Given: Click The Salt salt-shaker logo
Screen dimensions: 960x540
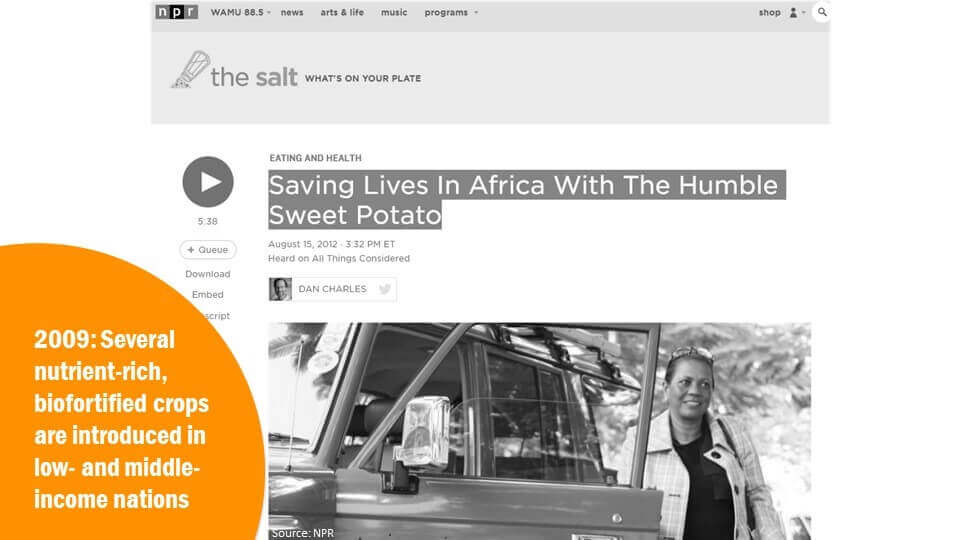Looking at the screenshot, I should tap(190, 70).
